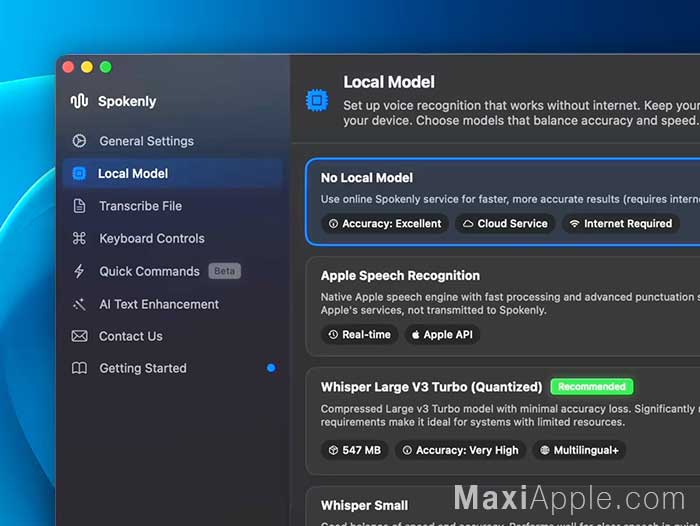Click the Multilingual+ tag text

(x=586, y=450)
